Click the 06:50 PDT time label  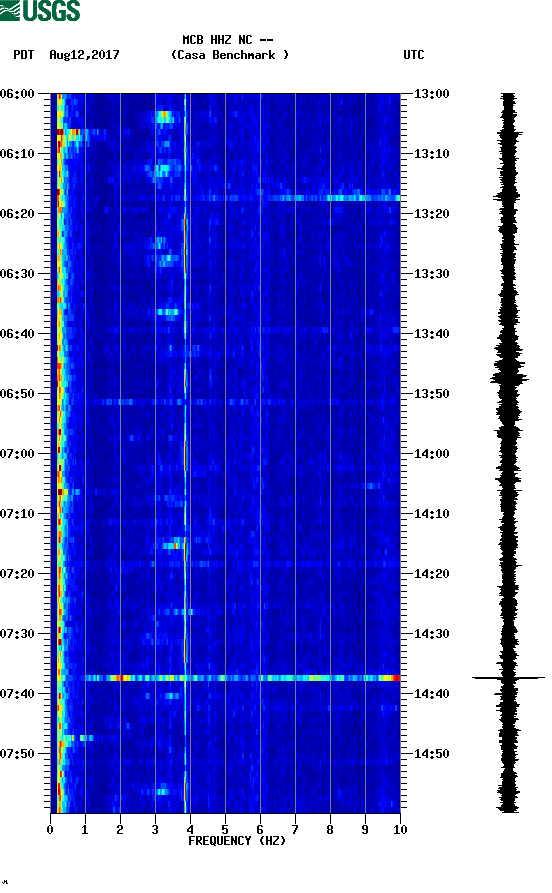click(18, 394)
